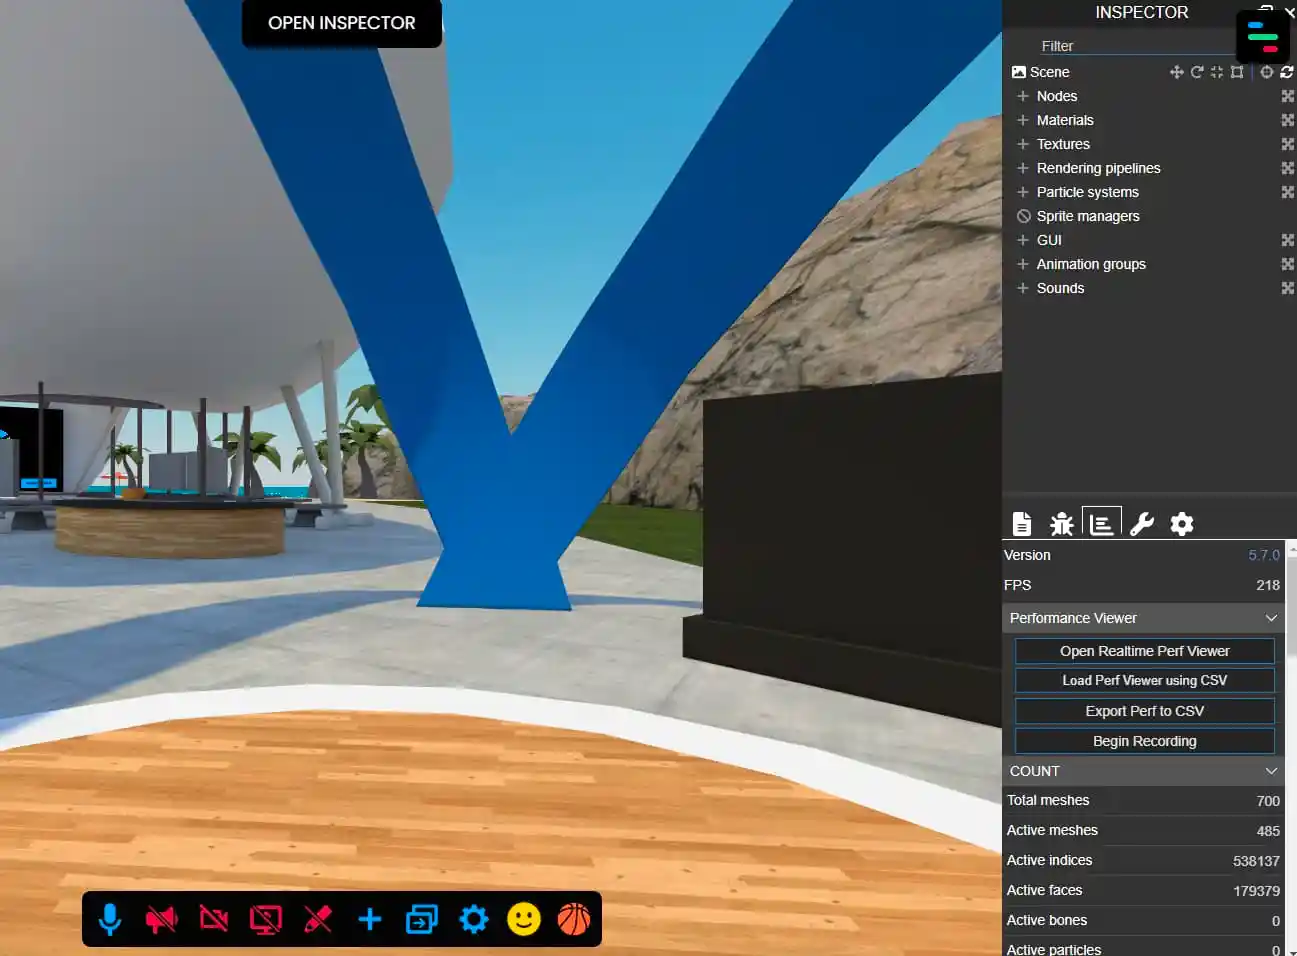Screen dimensions: 1297x956
Task: Toggle the crossed-out megaphone button
Action: click(161, 919)
